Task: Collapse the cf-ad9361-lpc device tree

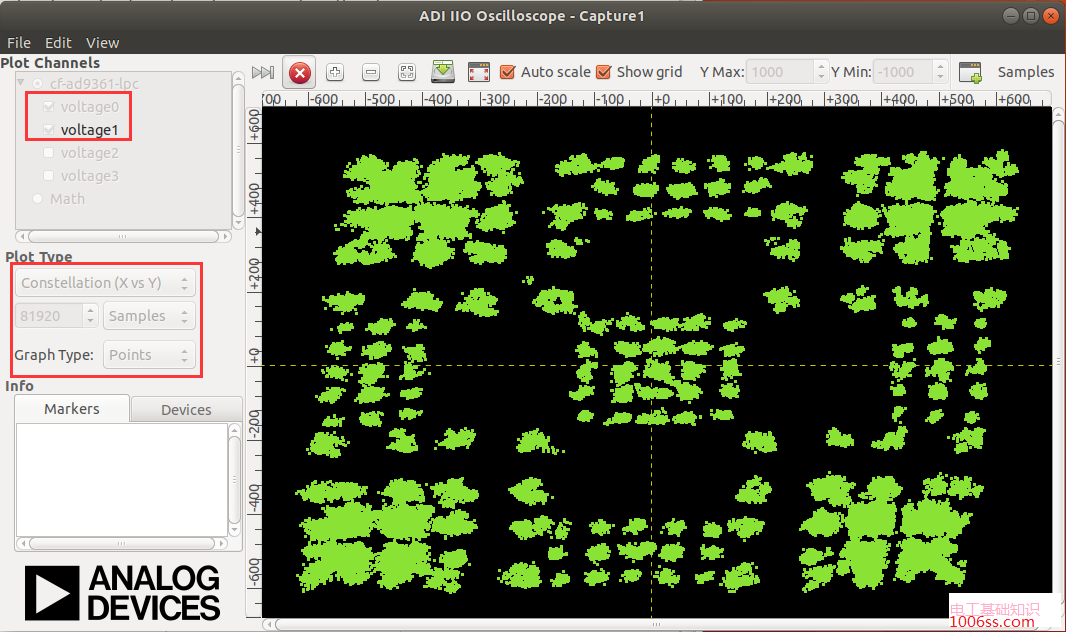Action: click(21, 82)
